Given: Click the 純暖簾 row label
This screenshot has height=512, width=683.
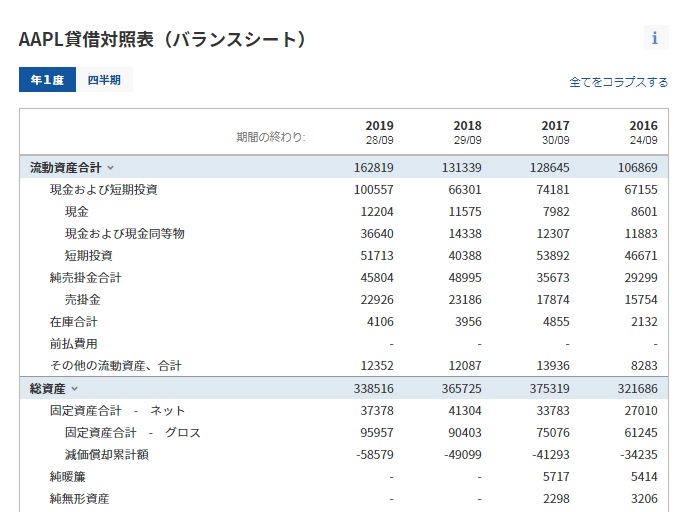Looking at the screenshot, I should (x=68, y=477).
